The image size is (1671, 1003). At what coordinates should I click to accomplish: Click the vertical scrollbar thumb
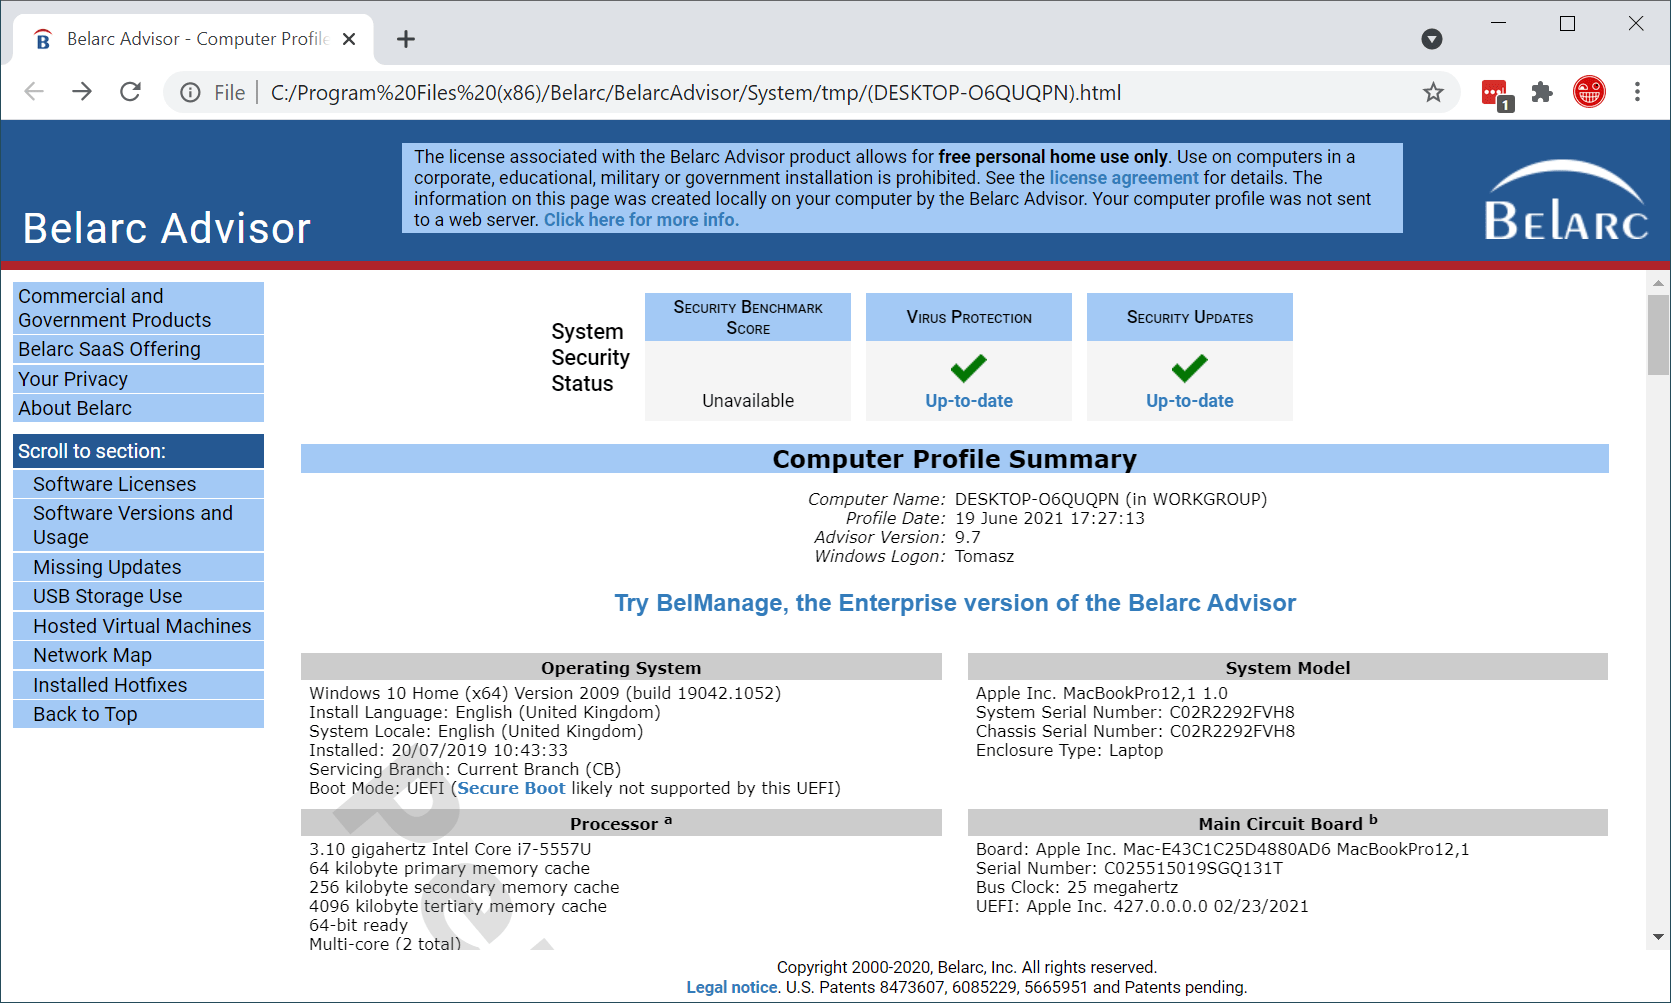1659,335
